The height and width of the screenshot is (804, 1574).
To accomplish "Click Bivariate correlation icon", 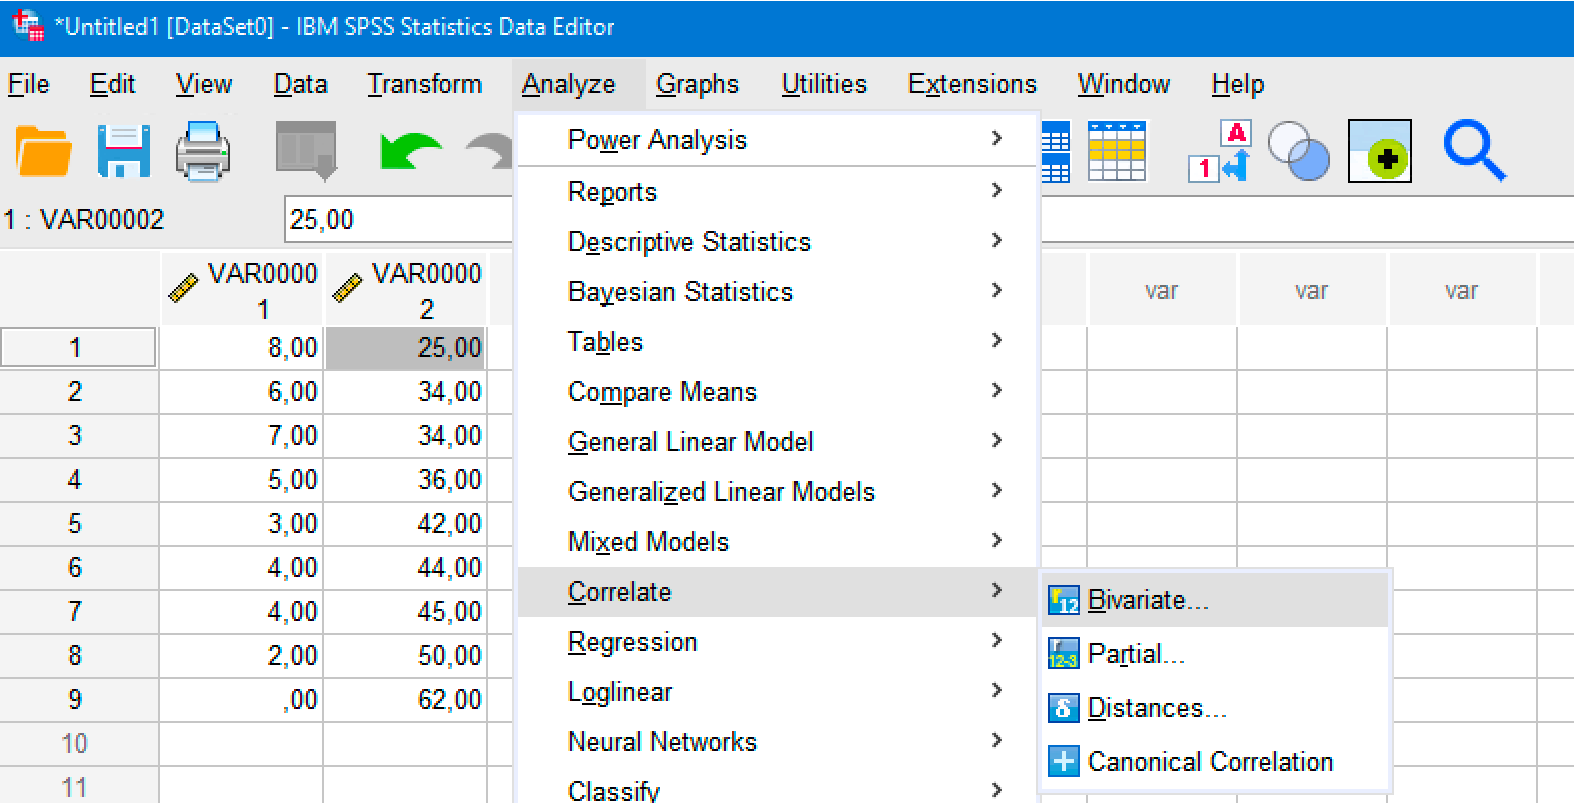I will click(1063, 600).
